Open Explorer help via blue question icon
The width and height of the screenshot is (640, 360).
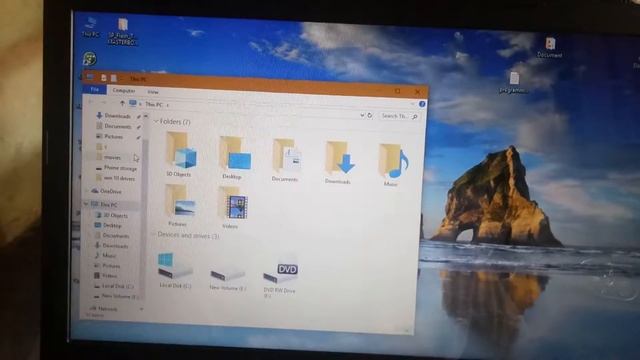click(422, 104)
